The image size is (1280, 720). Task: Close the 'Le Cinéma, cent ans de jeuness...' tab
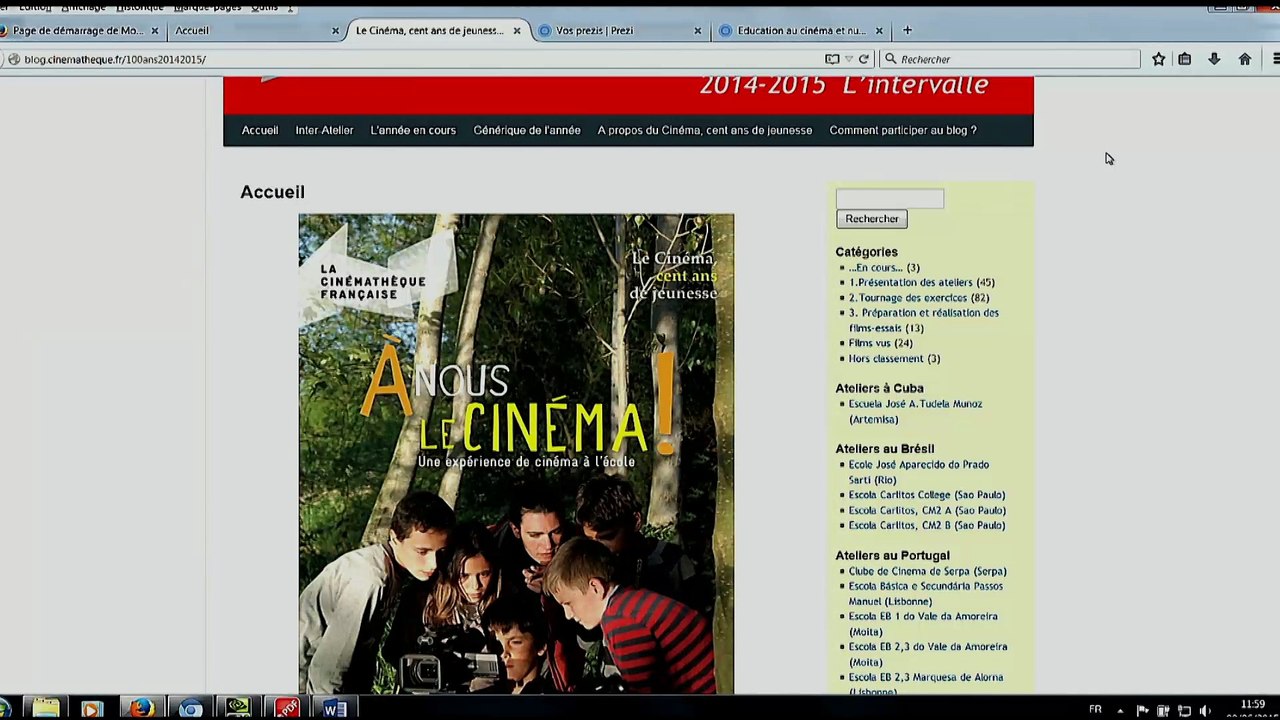tap(517, 31)
